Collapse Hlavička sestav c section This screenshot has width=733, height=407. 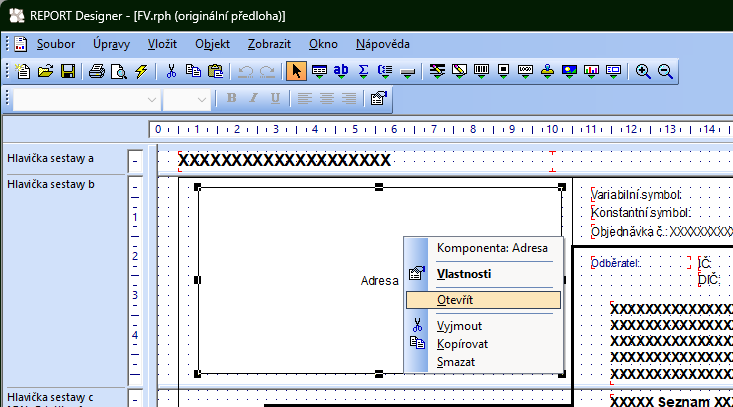pyautogui.click(x=135, y=399)
